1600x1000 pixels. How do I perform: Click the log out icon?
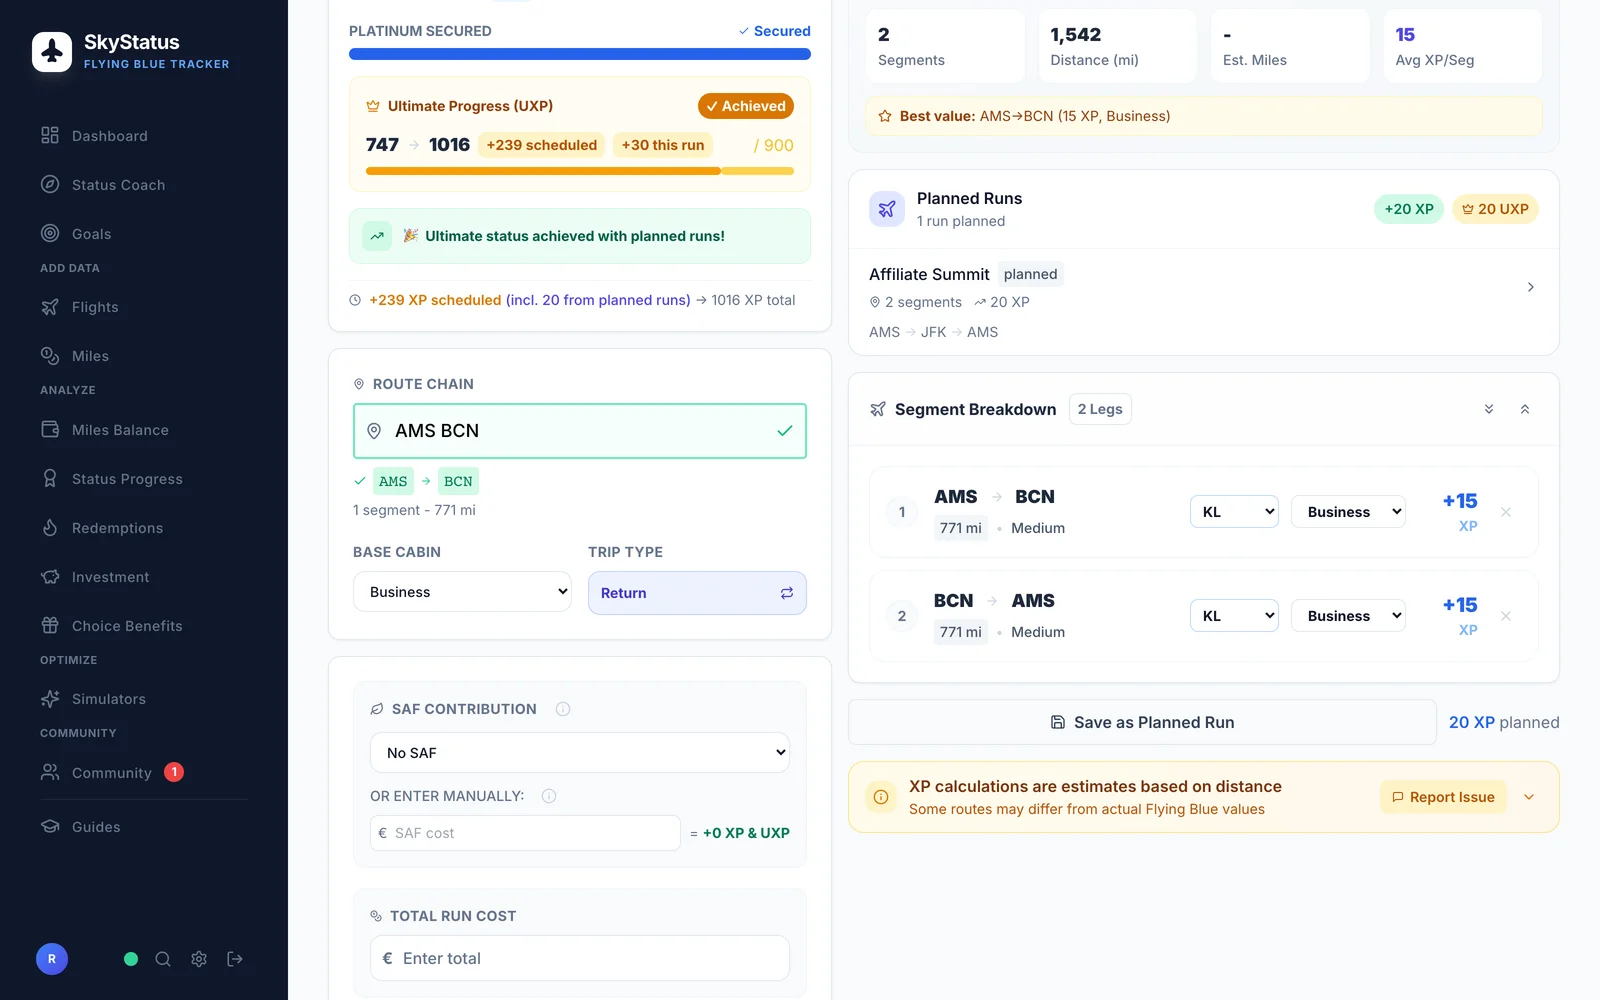pyautogui.click(x=235, y=959)
